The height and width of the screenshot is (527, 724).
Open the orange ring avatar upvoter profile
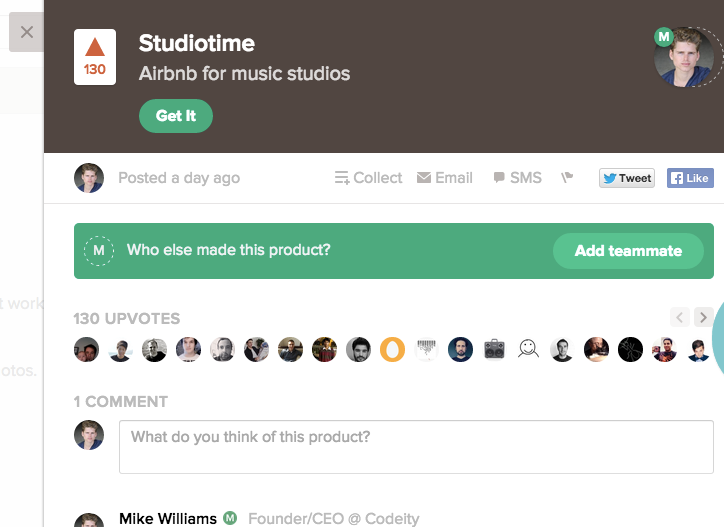[x=392, y=349]
